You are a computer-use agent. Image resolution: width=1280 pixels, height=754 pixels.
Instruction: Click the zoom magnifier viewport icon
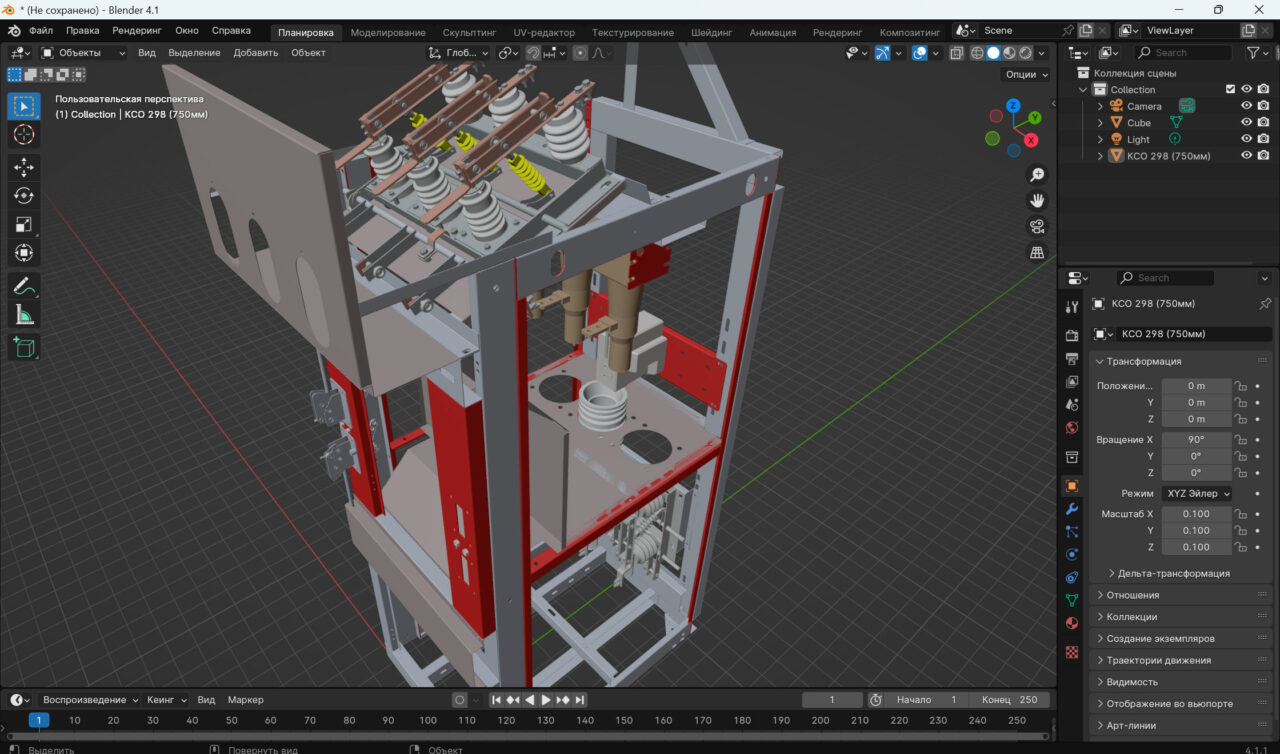(x=1037, y=175)
